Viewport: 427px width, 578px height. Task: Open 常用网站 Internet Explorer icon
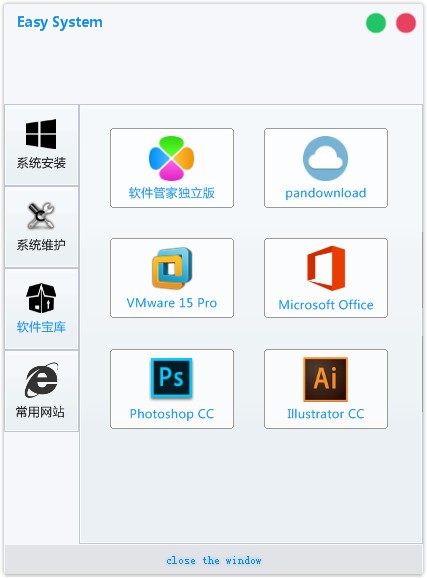(x=41, y=380)
